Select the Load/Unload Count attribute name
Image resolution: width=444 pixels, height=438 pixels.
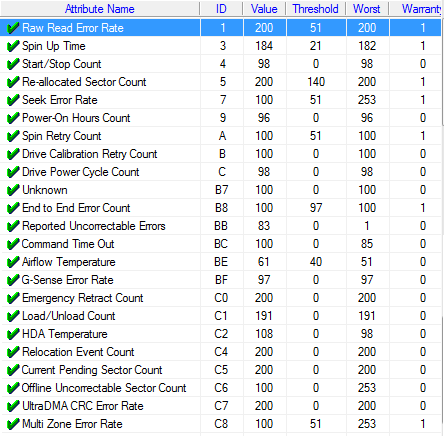(x=68, y=316)
